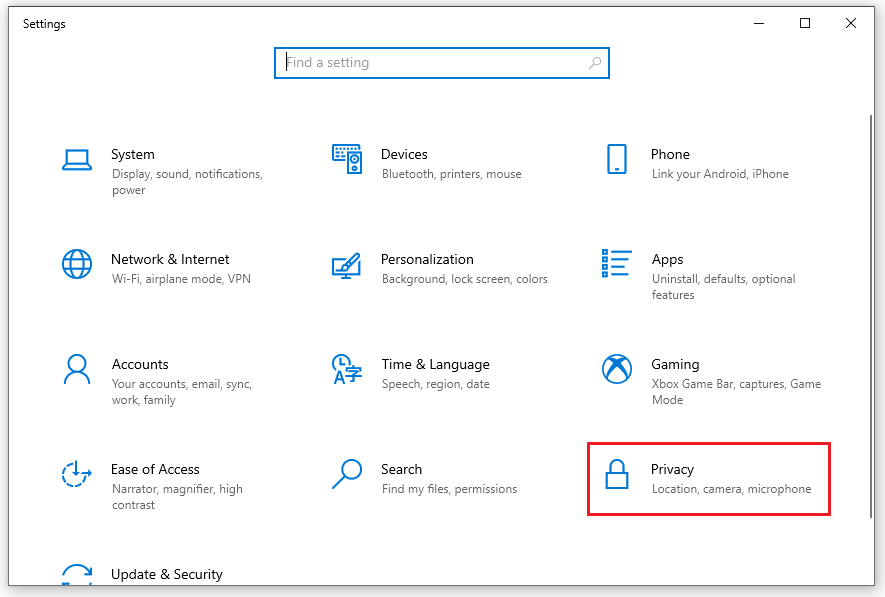
Task: Open the System settings title
Action: 133,154
